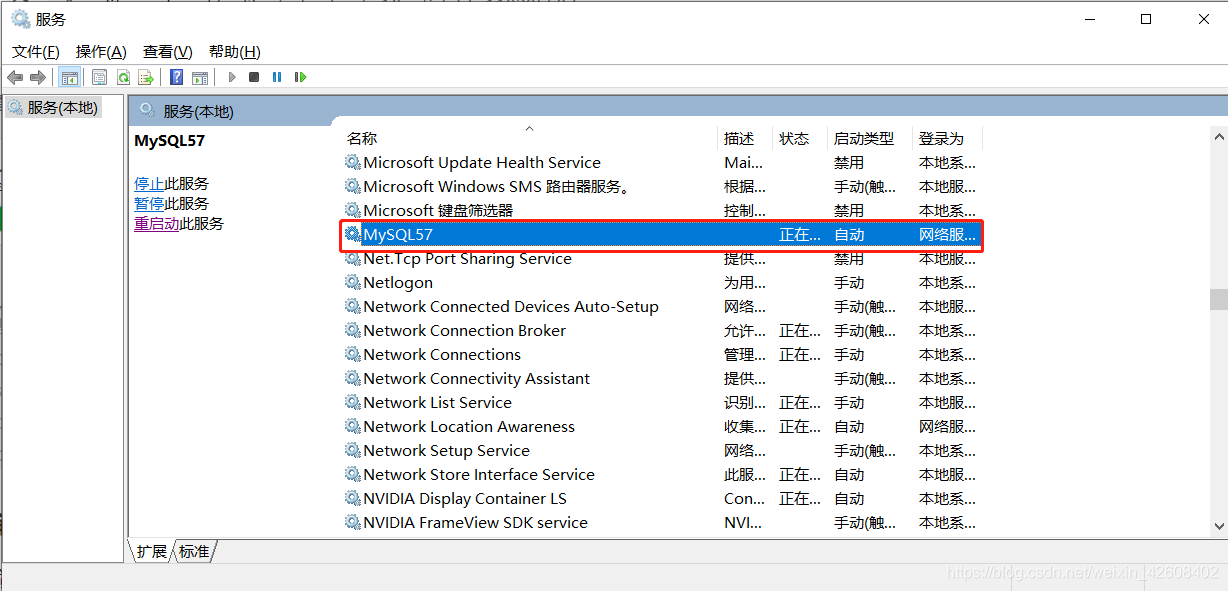Click gear icon of Netlogon row
This screenshot has width=1228, height=591.
point(352,282)
